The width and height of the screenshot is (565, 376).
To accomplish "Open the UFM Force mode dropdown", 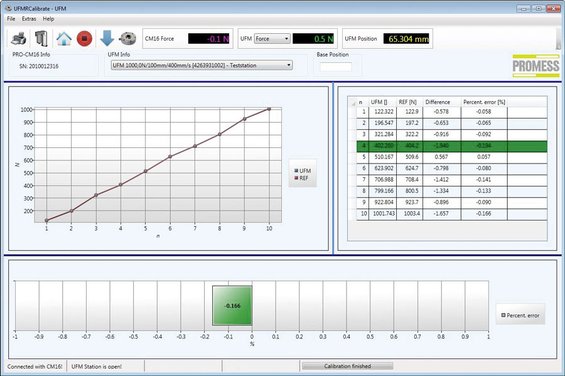I will point(272,39).
